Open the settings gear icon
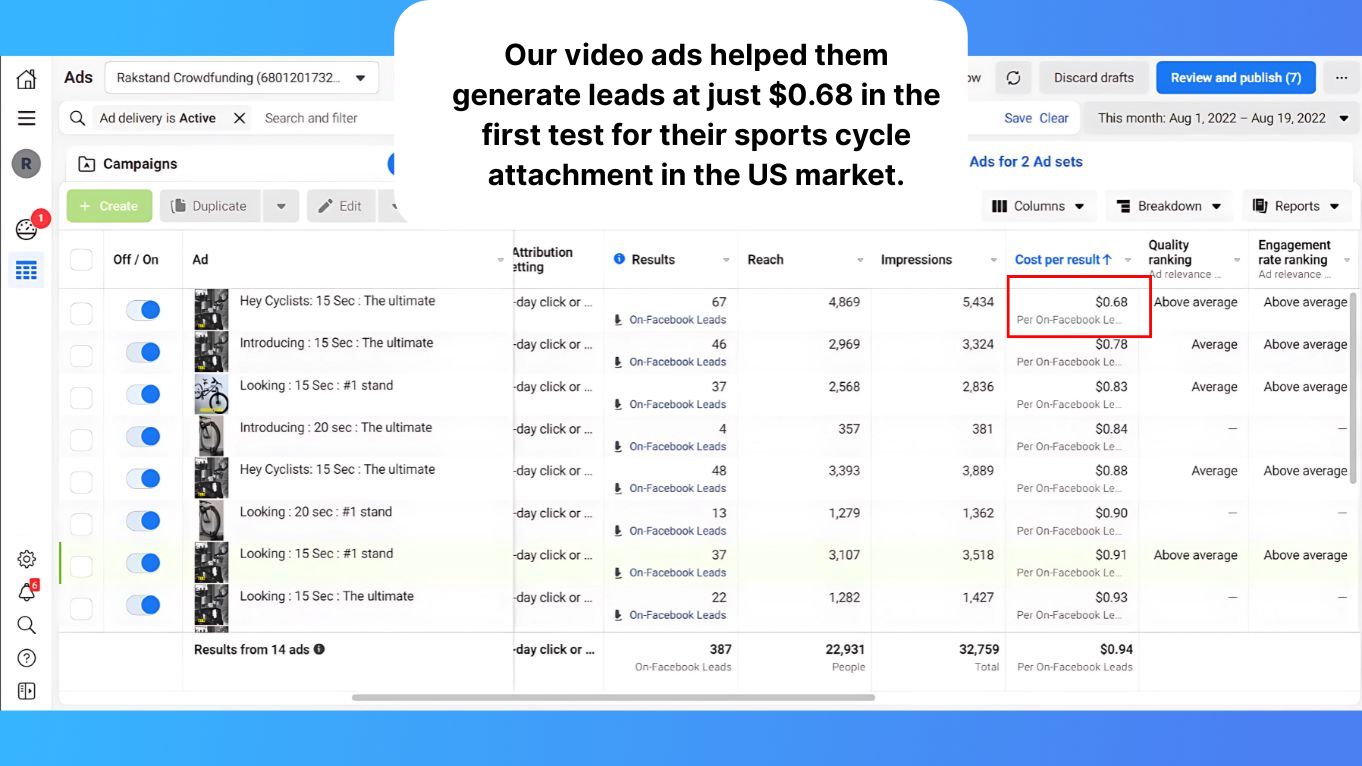 coord(27,559)
